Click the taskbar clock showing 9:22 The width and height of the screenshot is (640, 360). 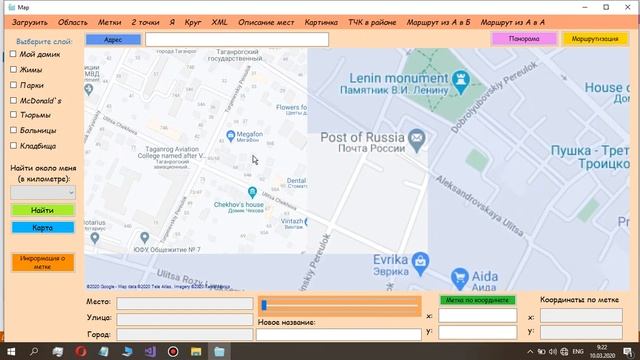click(x=602, y=351)
